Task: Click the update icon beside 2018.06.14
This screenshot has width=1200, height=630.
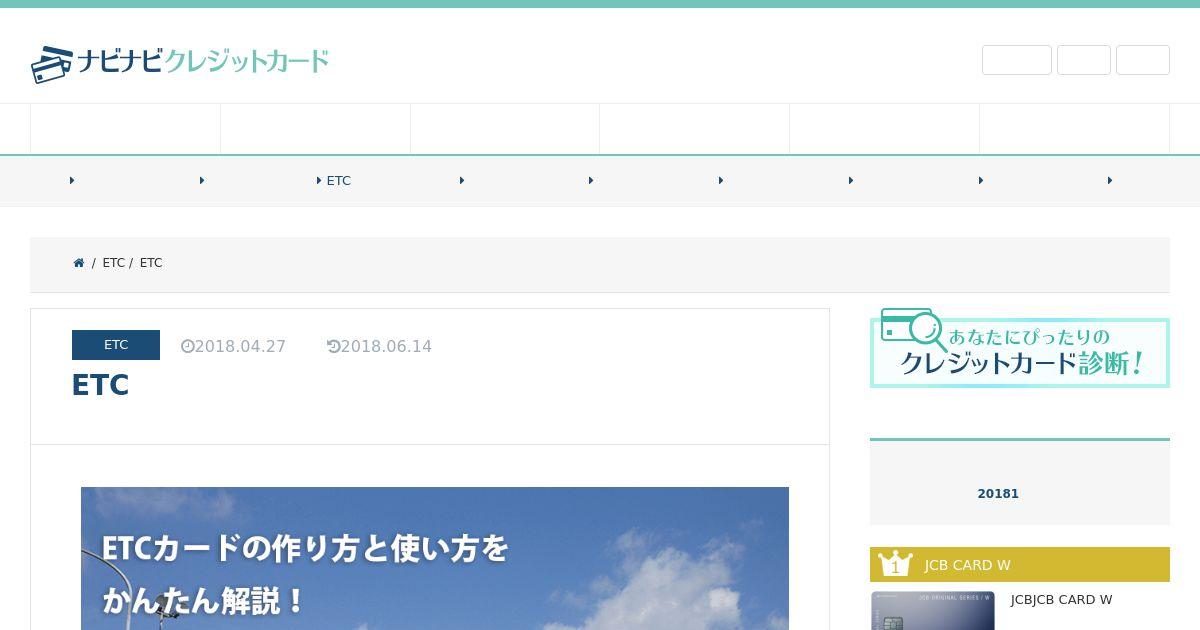Action: 333,346
